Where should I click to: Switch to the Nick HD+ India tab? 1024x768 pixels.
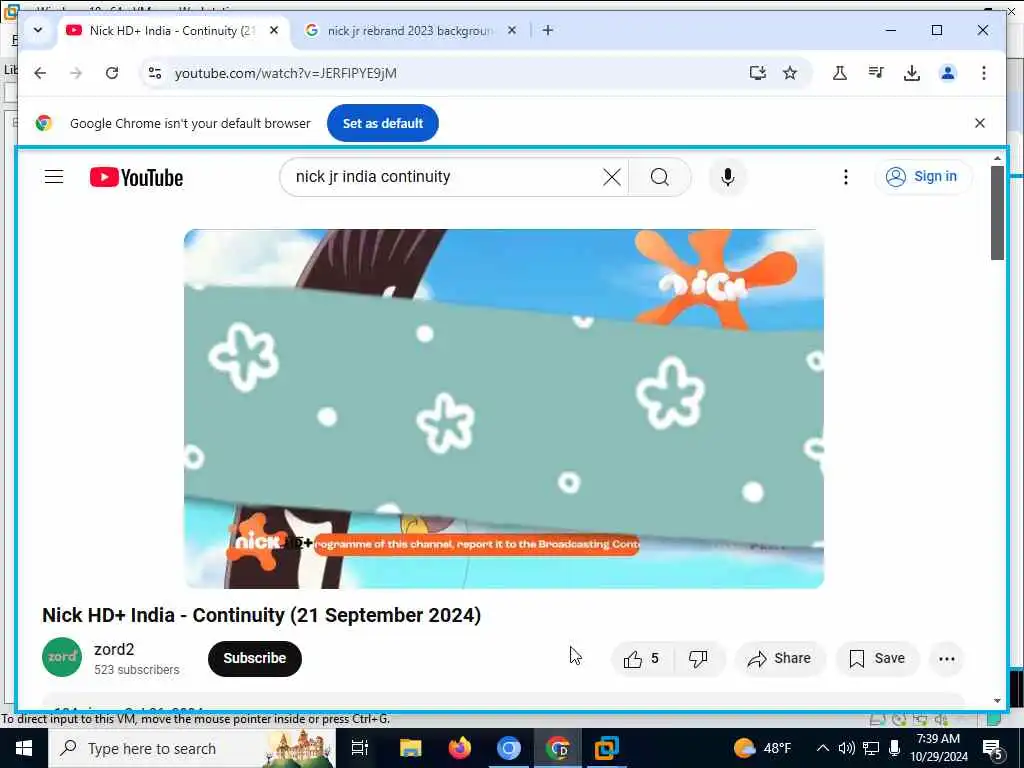[171, 31]
